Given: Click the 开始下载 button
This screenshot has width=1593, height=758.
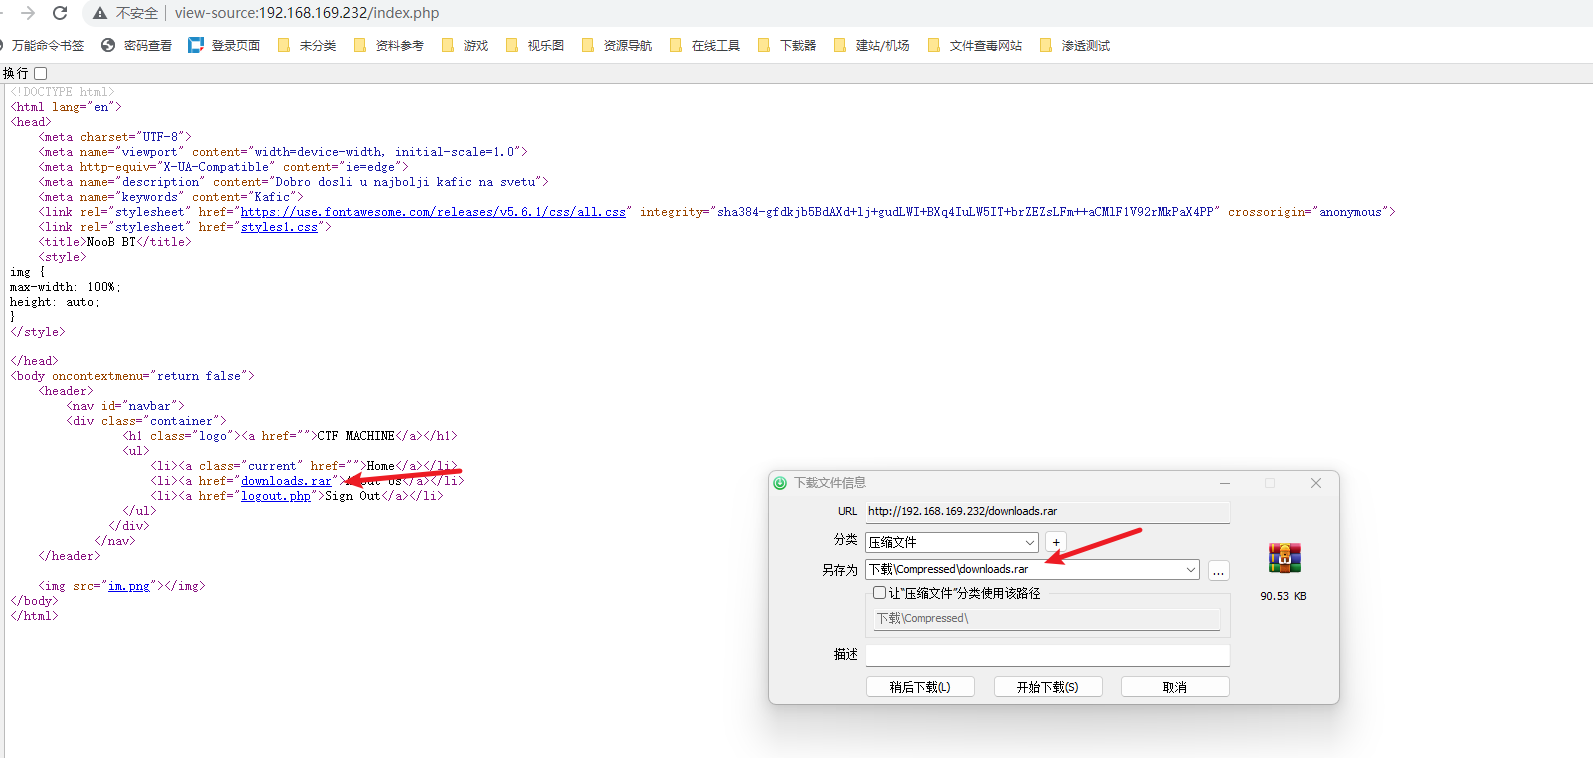Looking at the screenshot, I should point(1048,687).
